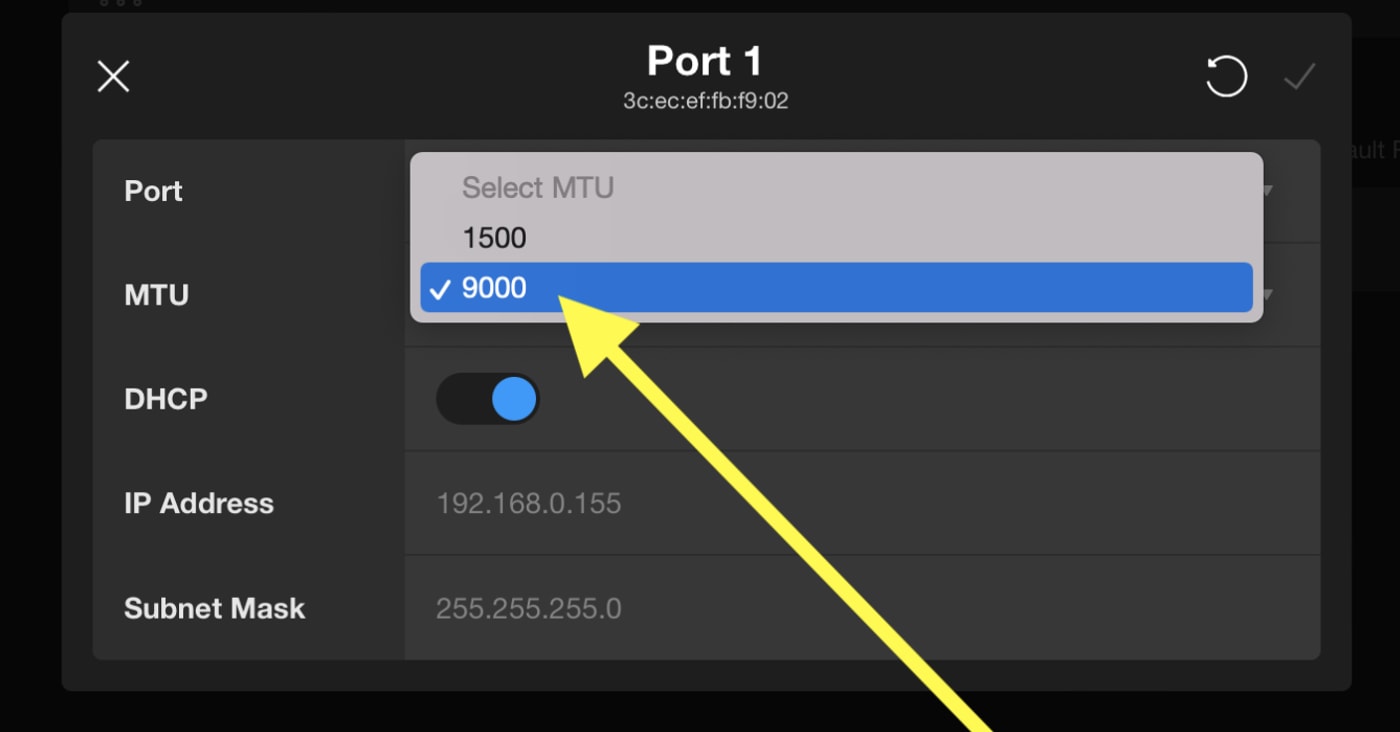The width and height of the screenshot is (1400, 732).
Task: Toggle the DHCP switch
Action: pos(488,399)
